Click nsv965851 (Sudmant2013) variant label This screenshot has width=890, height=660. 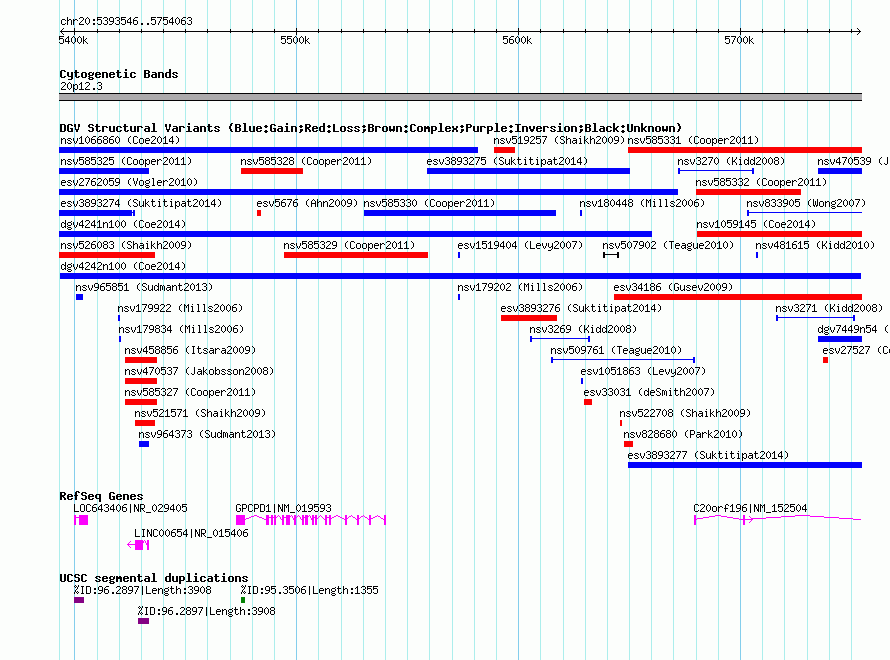click(144, 287)
